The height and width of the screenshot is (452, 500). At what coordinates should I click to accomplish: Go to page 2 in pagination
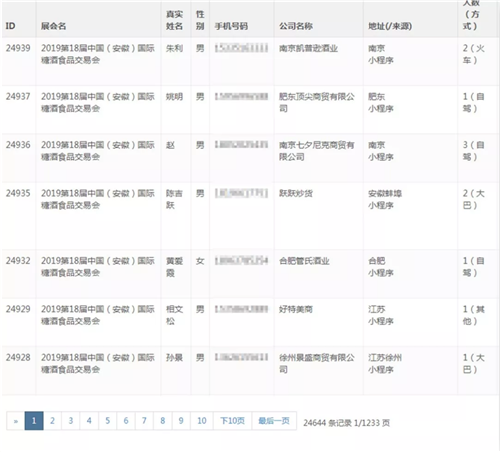(x=52, y=421)
